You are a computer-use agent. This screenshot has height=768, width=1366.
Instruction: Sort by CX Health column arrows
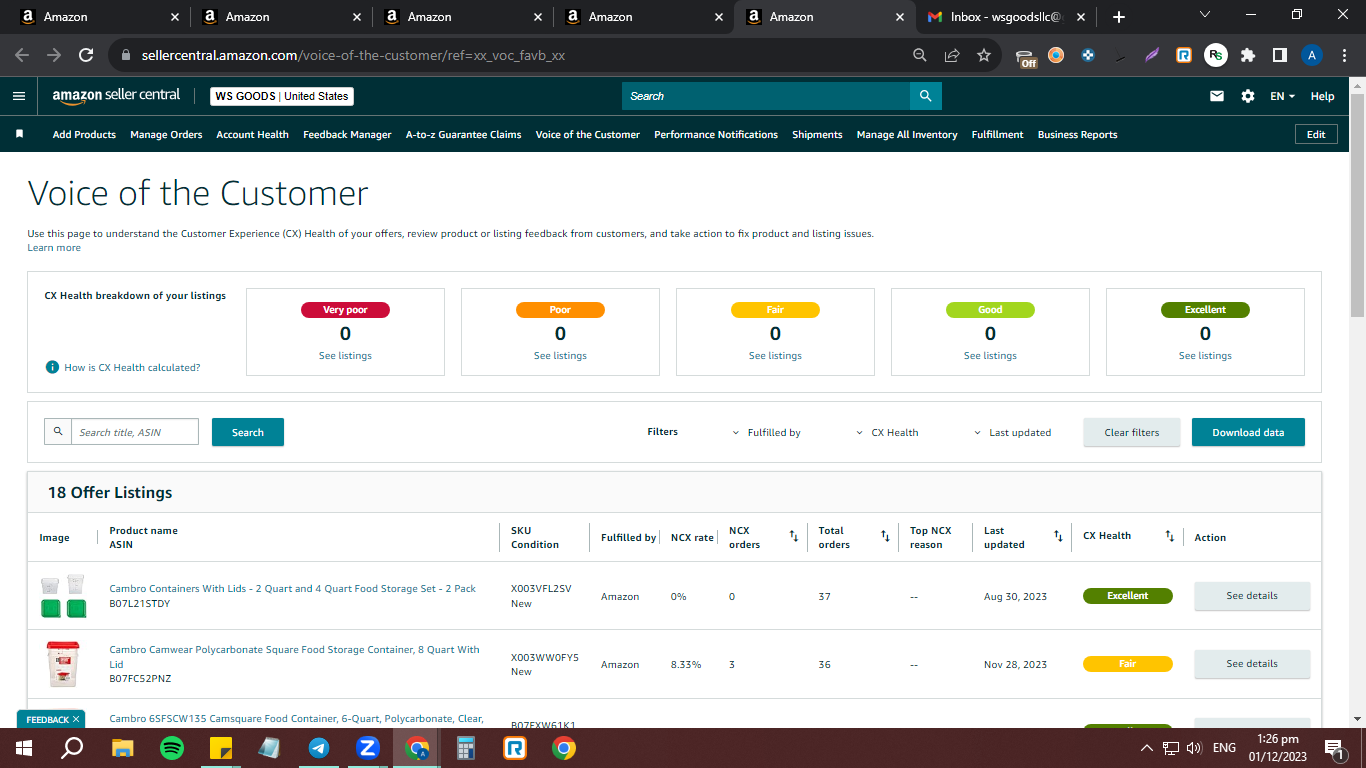tap(1169, 537)
